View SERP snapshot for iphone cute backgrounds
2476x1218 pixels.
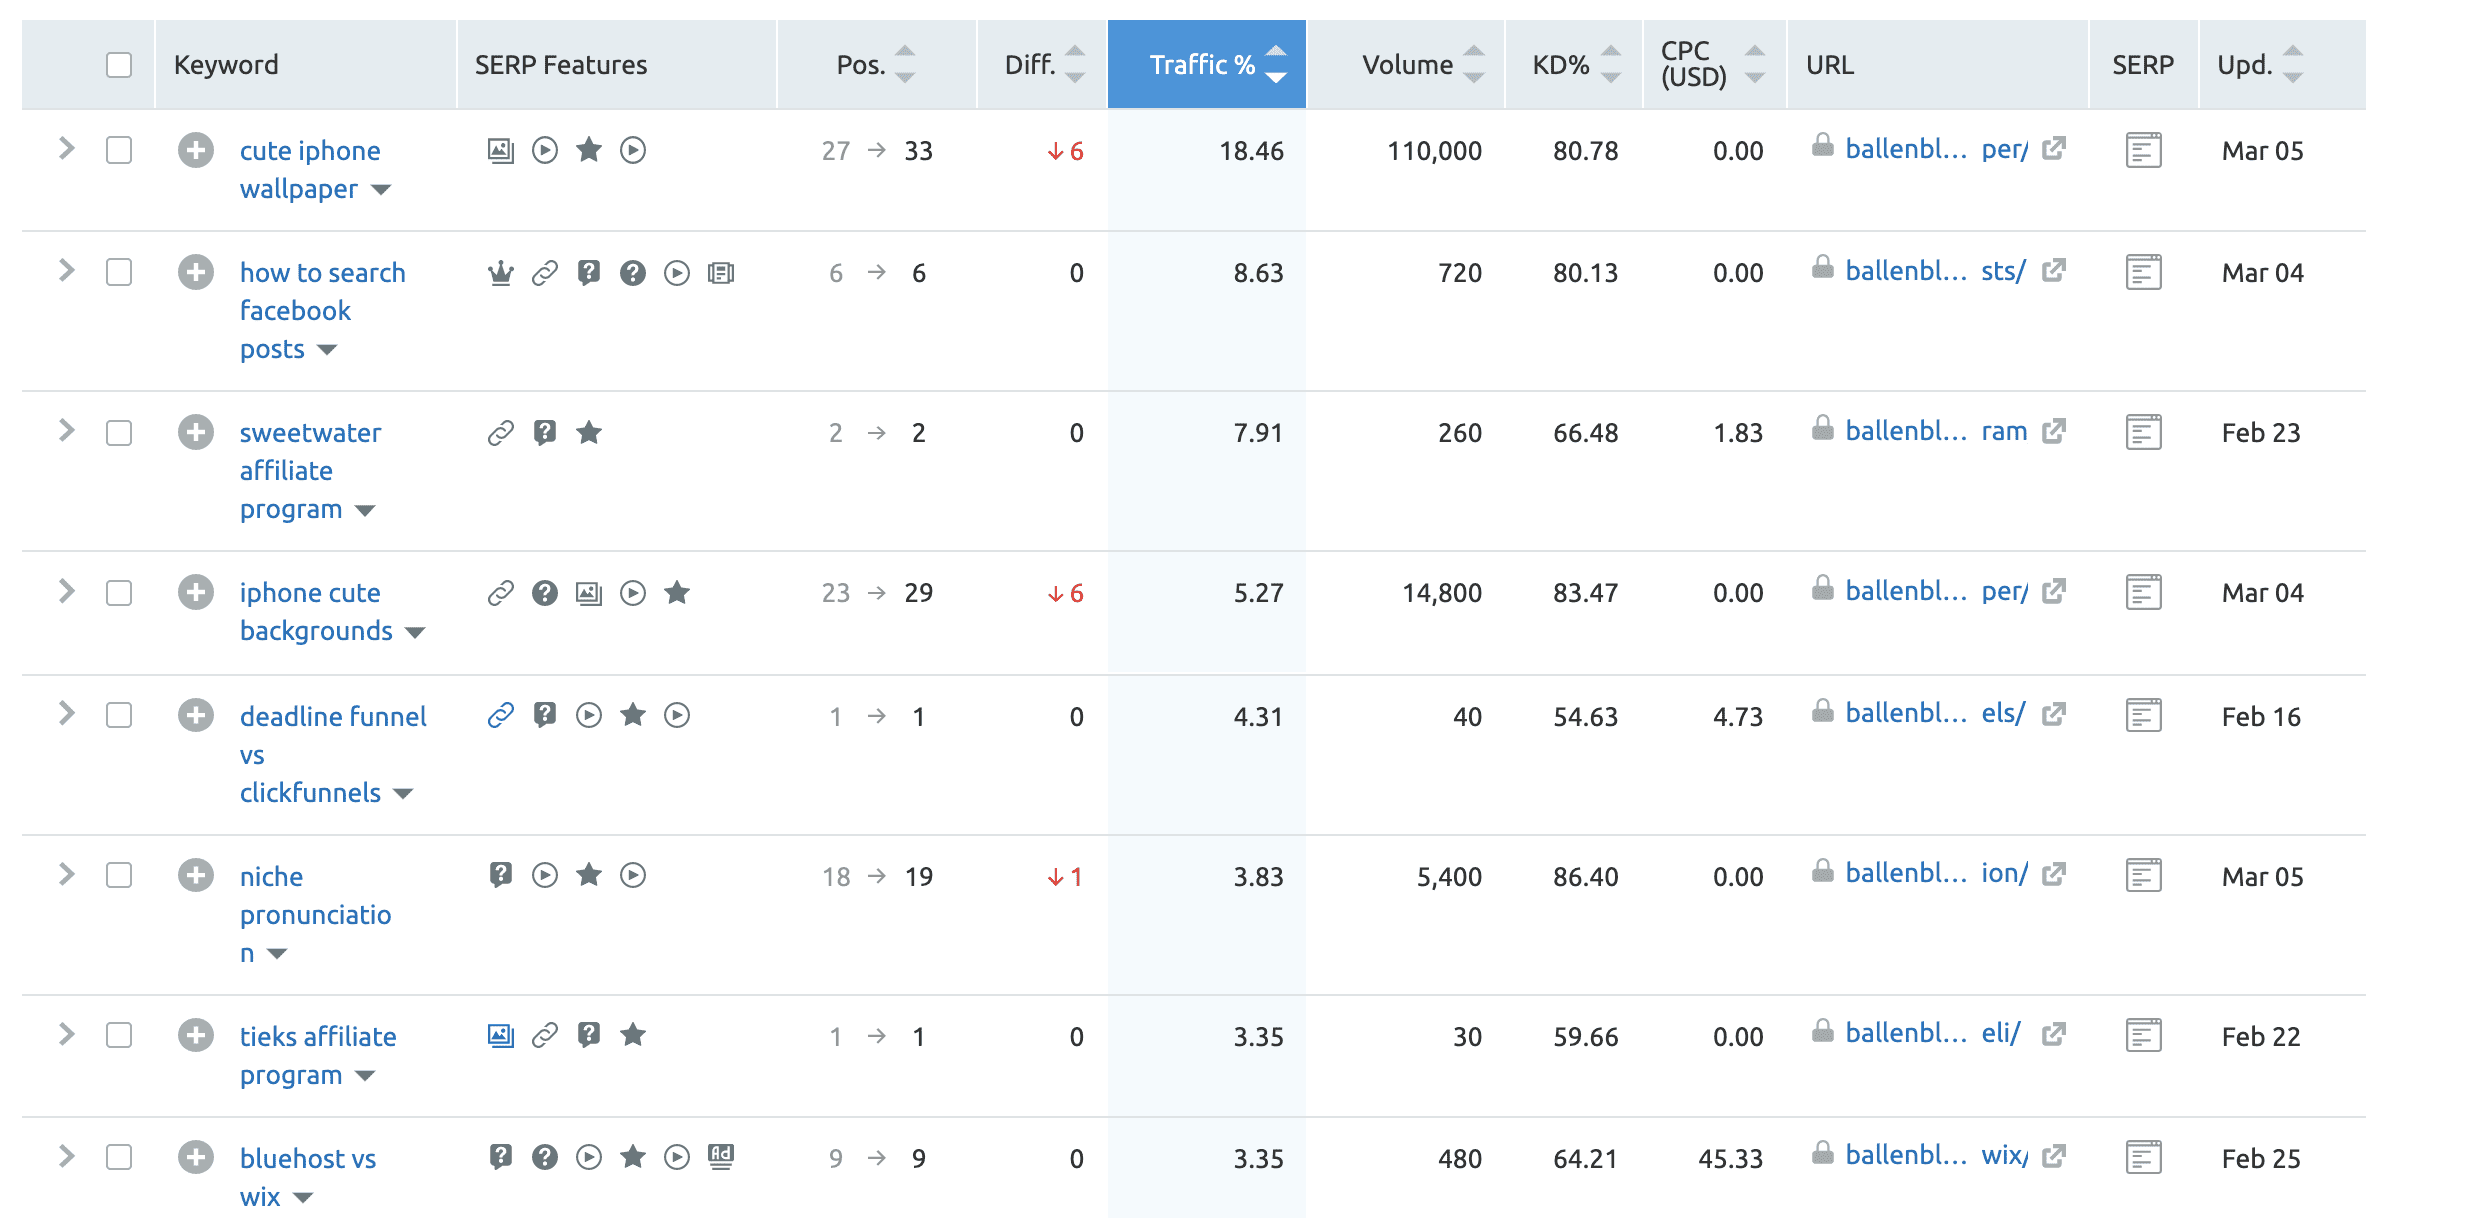(2143, 592)
